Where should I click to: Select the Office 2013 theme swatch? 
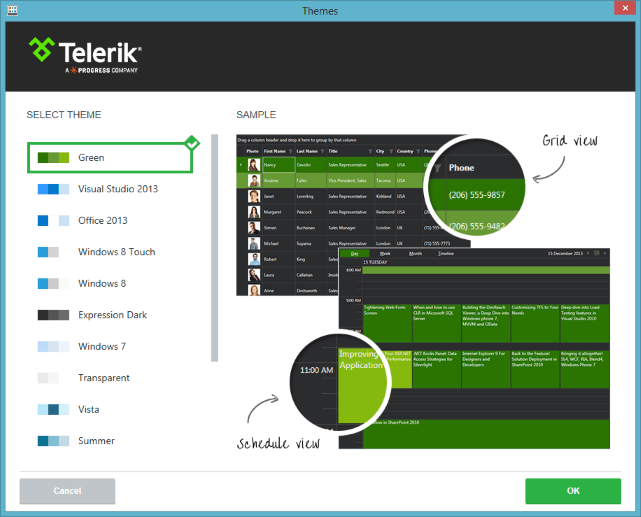coord(53,220)
